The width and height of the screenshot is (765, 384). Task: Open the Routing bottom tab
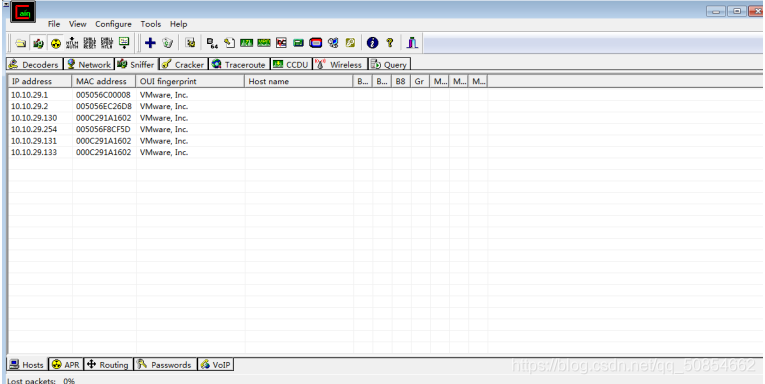tap(108, 364)
